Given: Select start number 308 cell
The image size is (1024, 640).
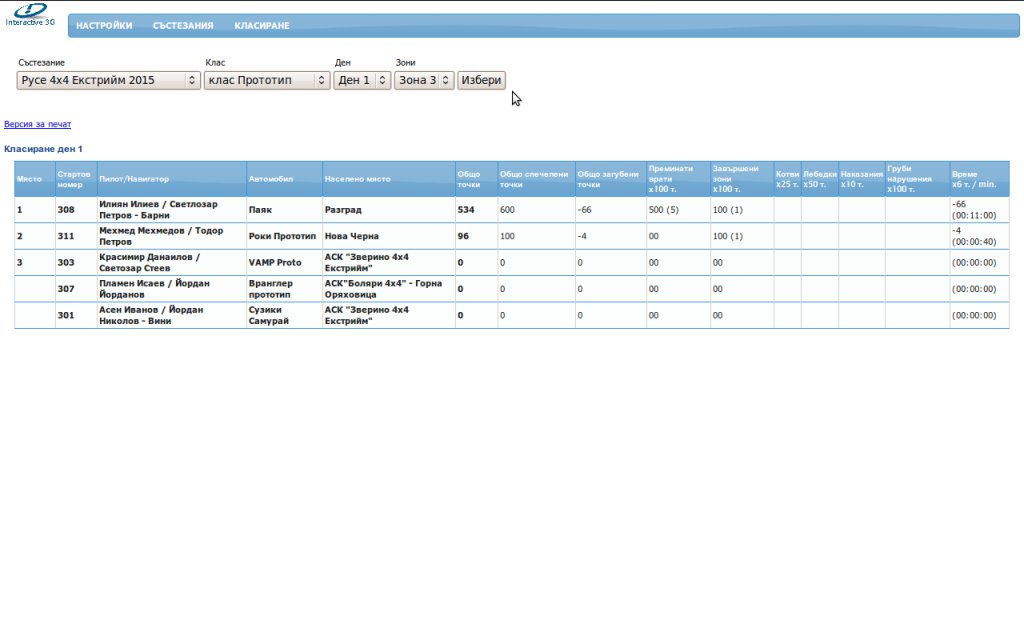Looking at the screenshot, I should (x=76, y=210).
